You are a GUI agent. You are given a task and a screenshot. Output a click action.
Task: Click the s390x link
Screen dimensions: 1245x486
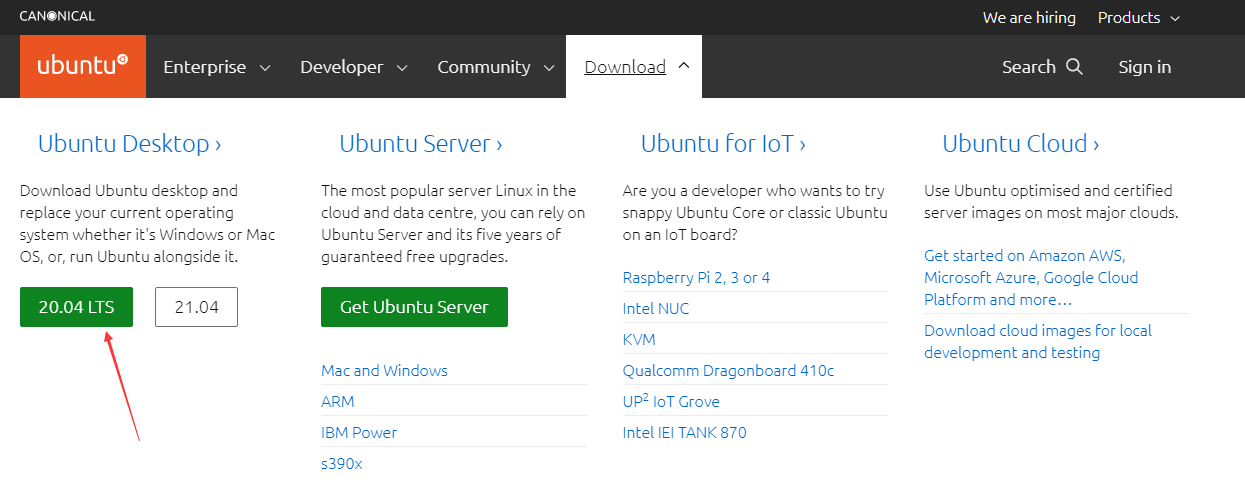340,464
